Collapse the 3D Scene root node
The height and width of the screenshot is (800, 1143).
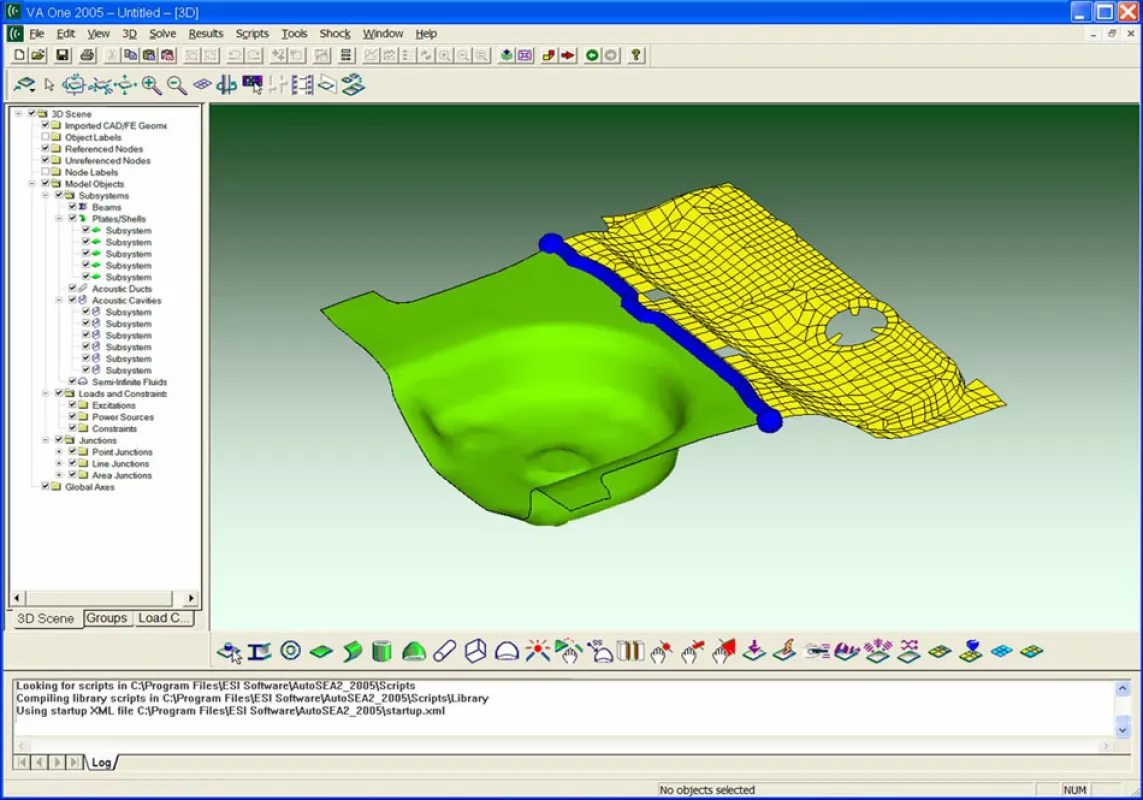[19, 114]
